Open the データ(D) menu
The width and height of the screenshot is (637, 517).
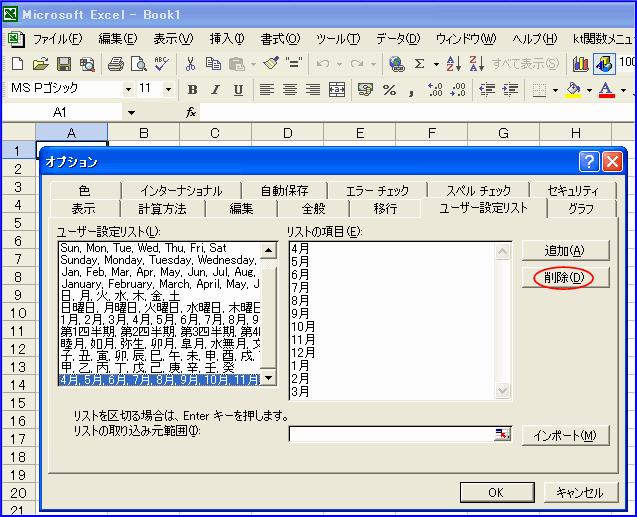398,39
